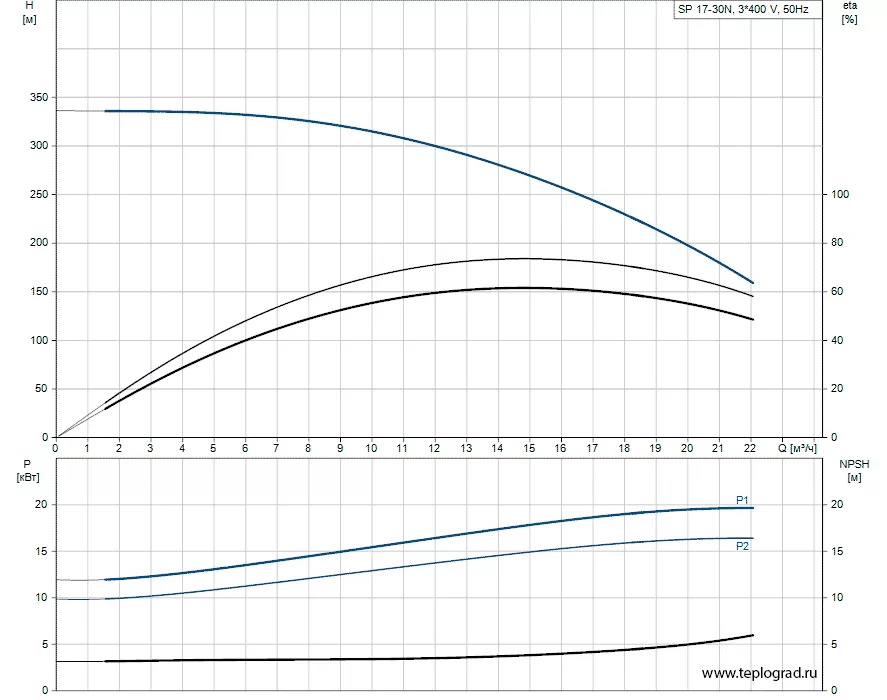Screen dimensions: 887x700
Task: Click the 5 tick on Q axis
Action: point(213,449)
